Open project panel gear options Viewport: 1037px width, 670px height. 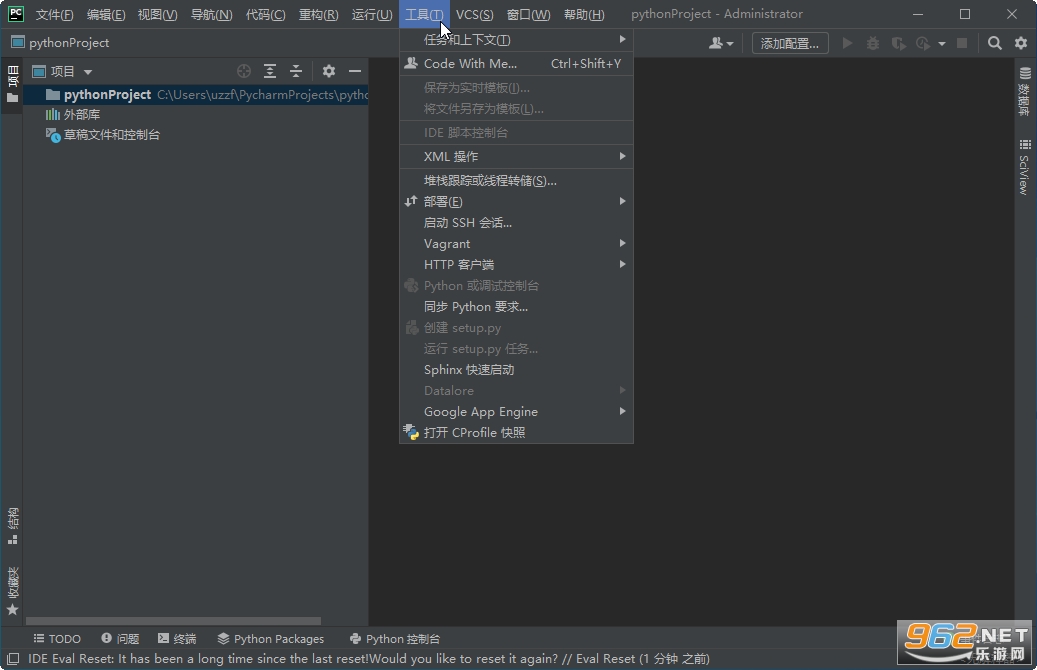[x=329, y=71]
